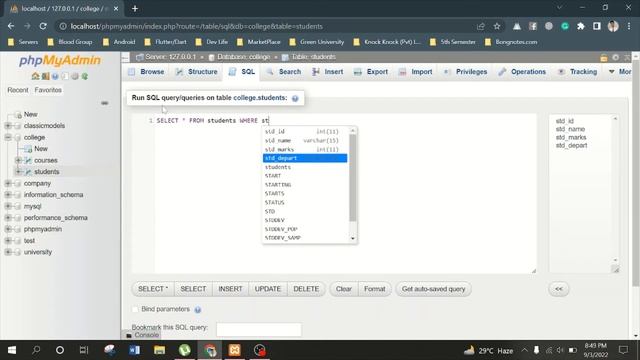640x360 pixels.
Task: Open the Recent tables link
Action: click(18, 90)
